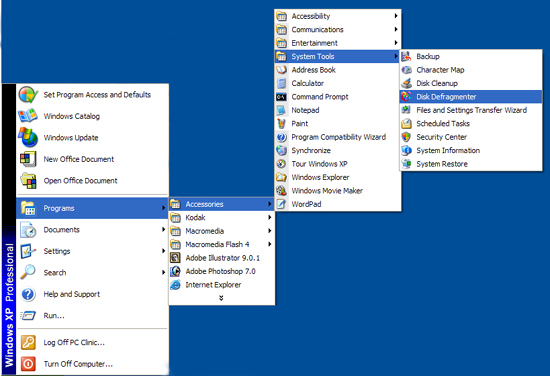The image size is (550, 376).
Task: Click the Search menu label
Action: pos(55,273)
